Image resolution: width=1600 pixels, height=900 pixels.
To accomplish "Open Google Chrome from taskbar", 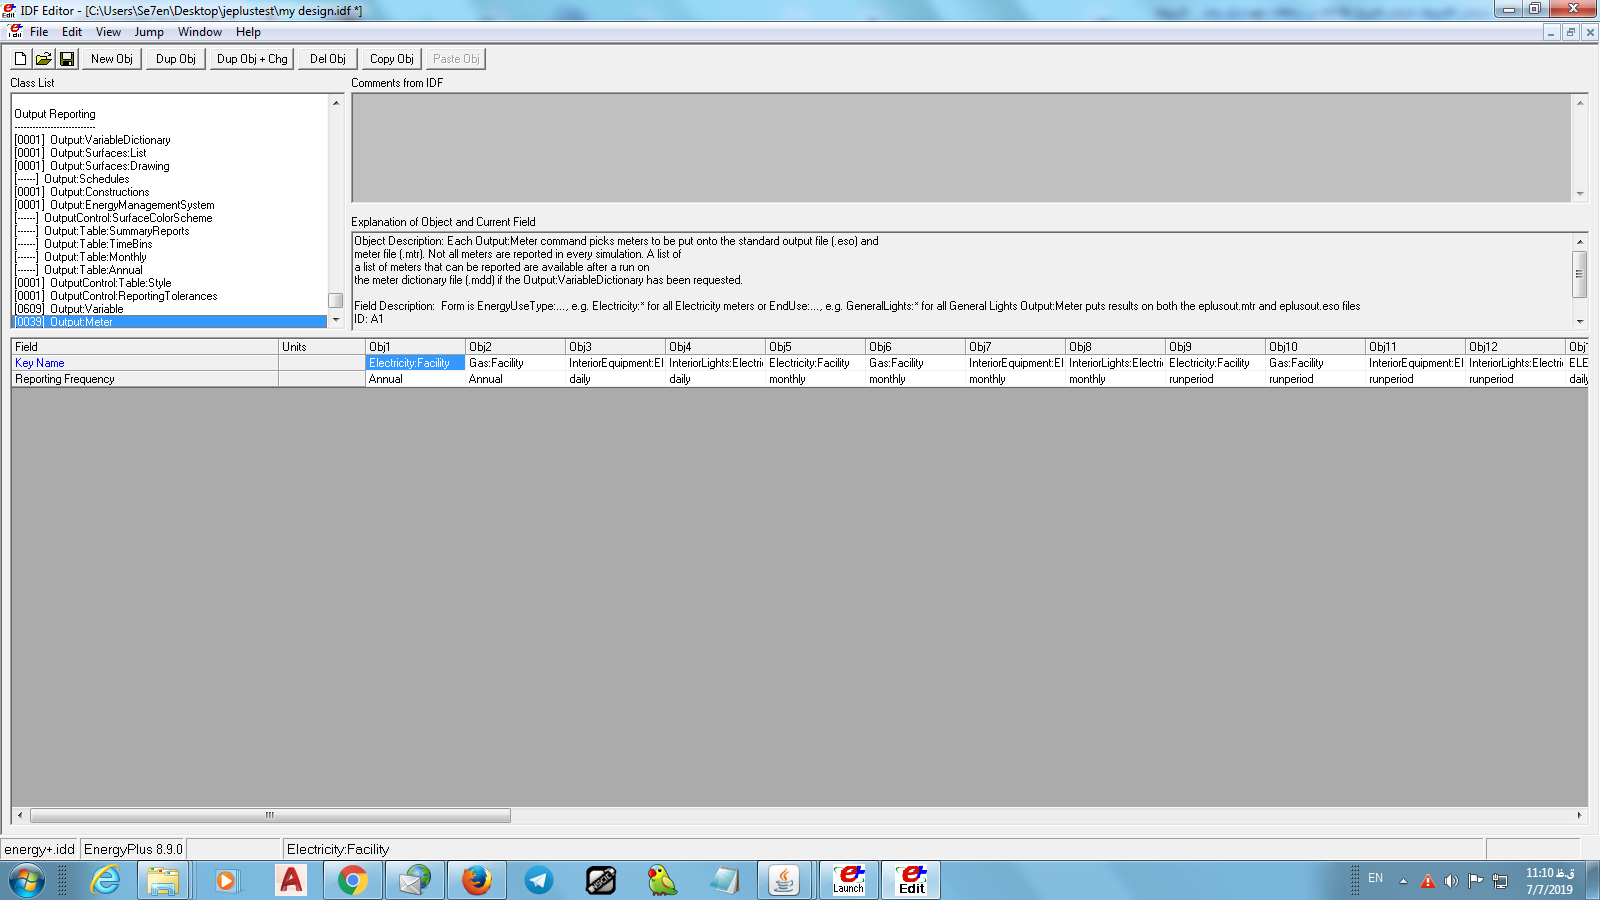I will 352,881.
